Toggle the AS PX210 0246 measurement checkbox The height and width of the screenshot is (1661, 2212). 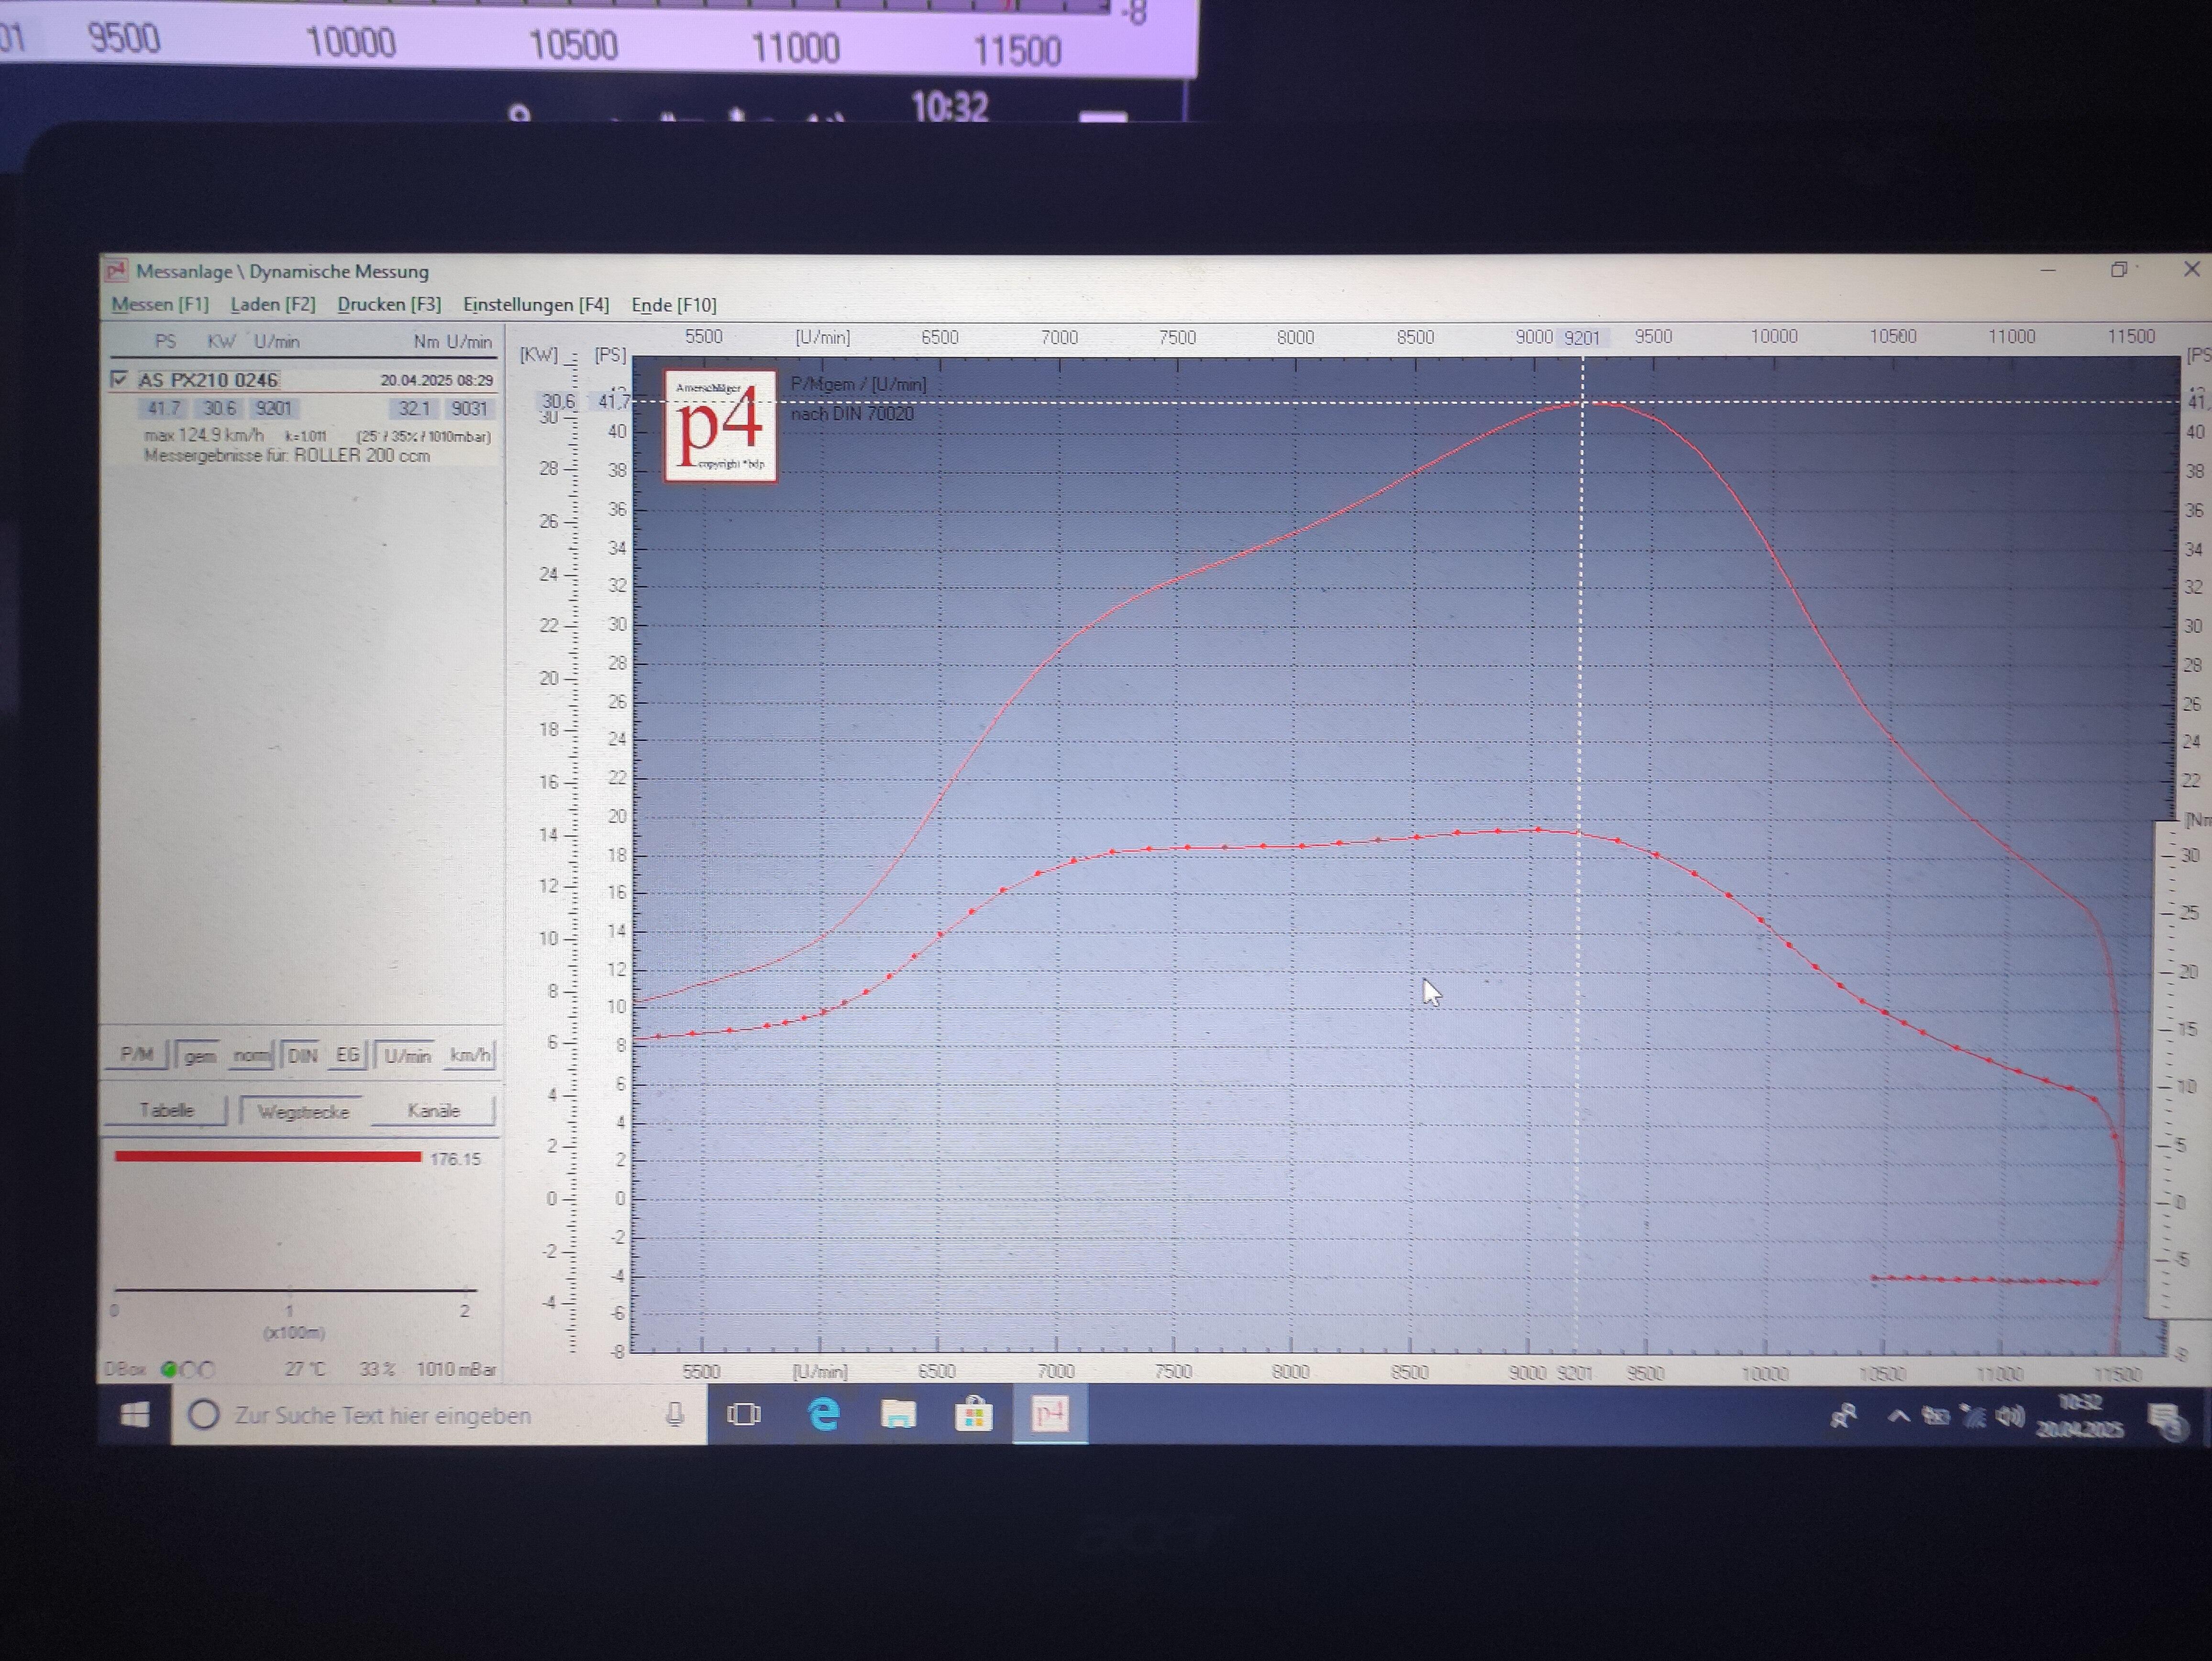point(120,379)
